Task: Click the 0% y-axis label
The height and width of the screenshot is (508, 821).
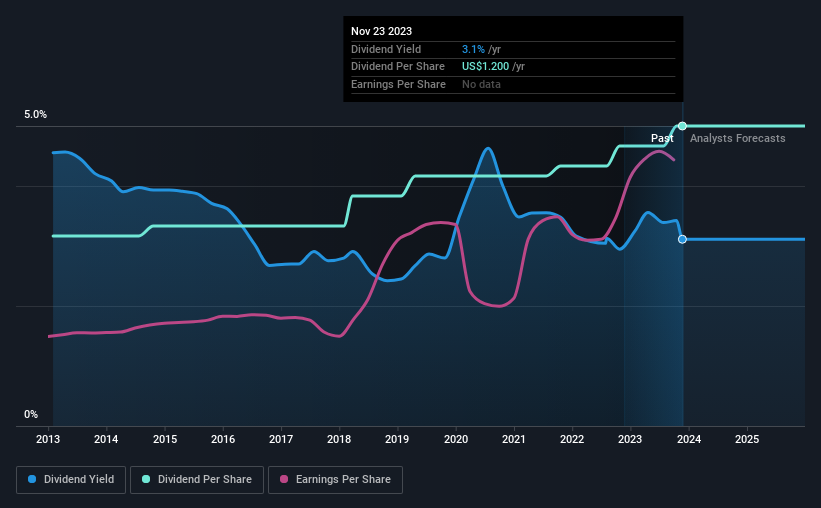Action: pos(31,414)
